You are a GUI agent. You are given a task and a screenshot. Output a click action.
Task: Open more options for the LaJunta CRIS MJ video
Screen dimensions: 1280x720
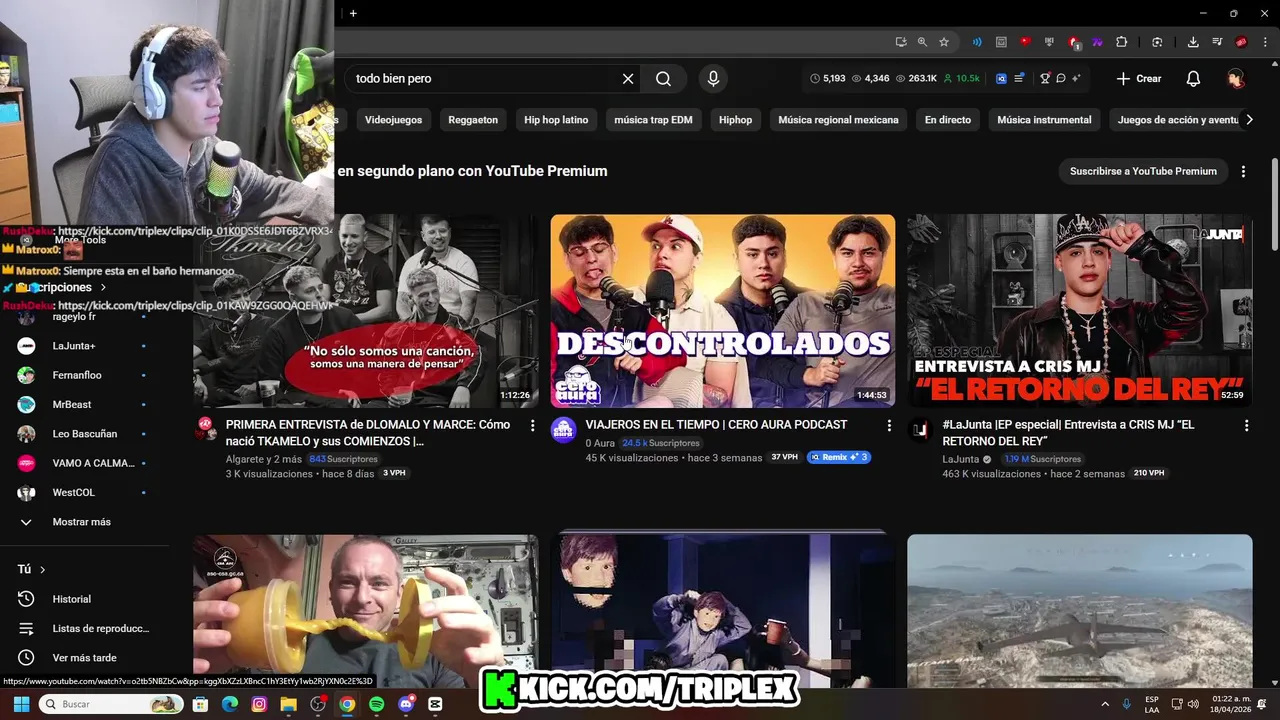1246,426
